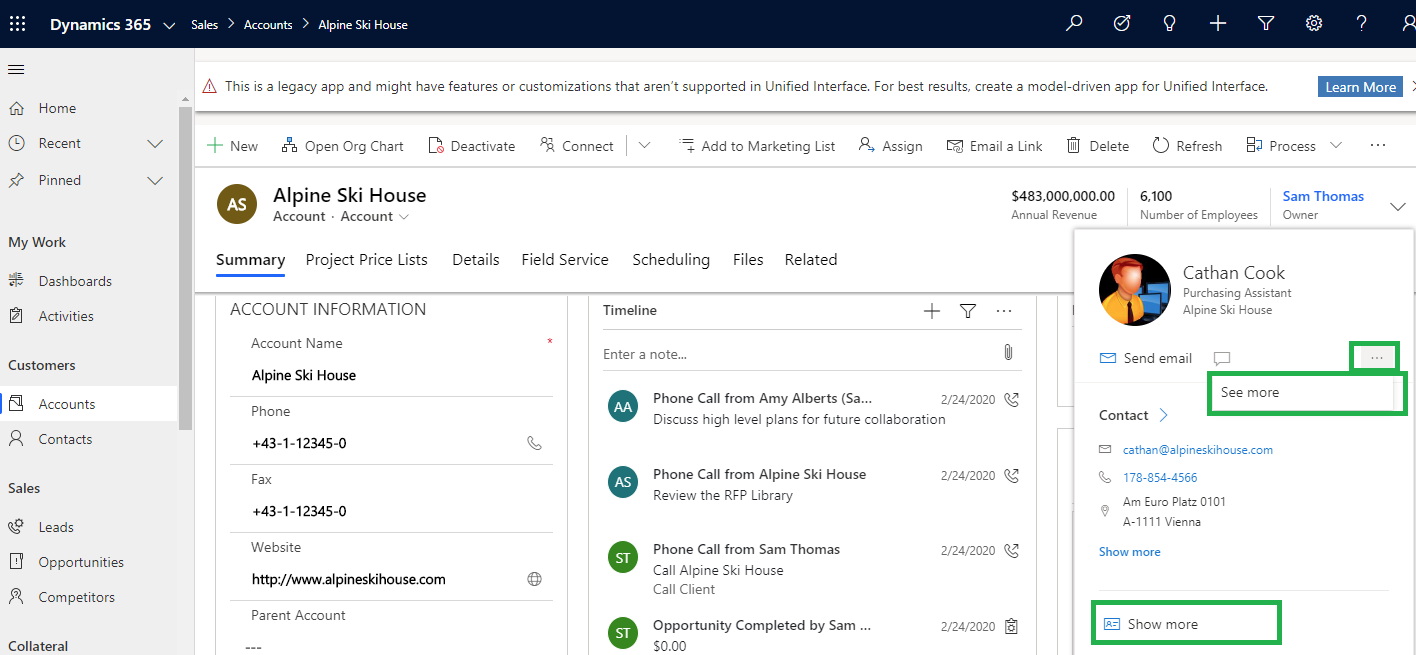This screenshot has width=1416, height=655.
Task: Open the Sam Thomas owner link
Action: (1323, 196)
